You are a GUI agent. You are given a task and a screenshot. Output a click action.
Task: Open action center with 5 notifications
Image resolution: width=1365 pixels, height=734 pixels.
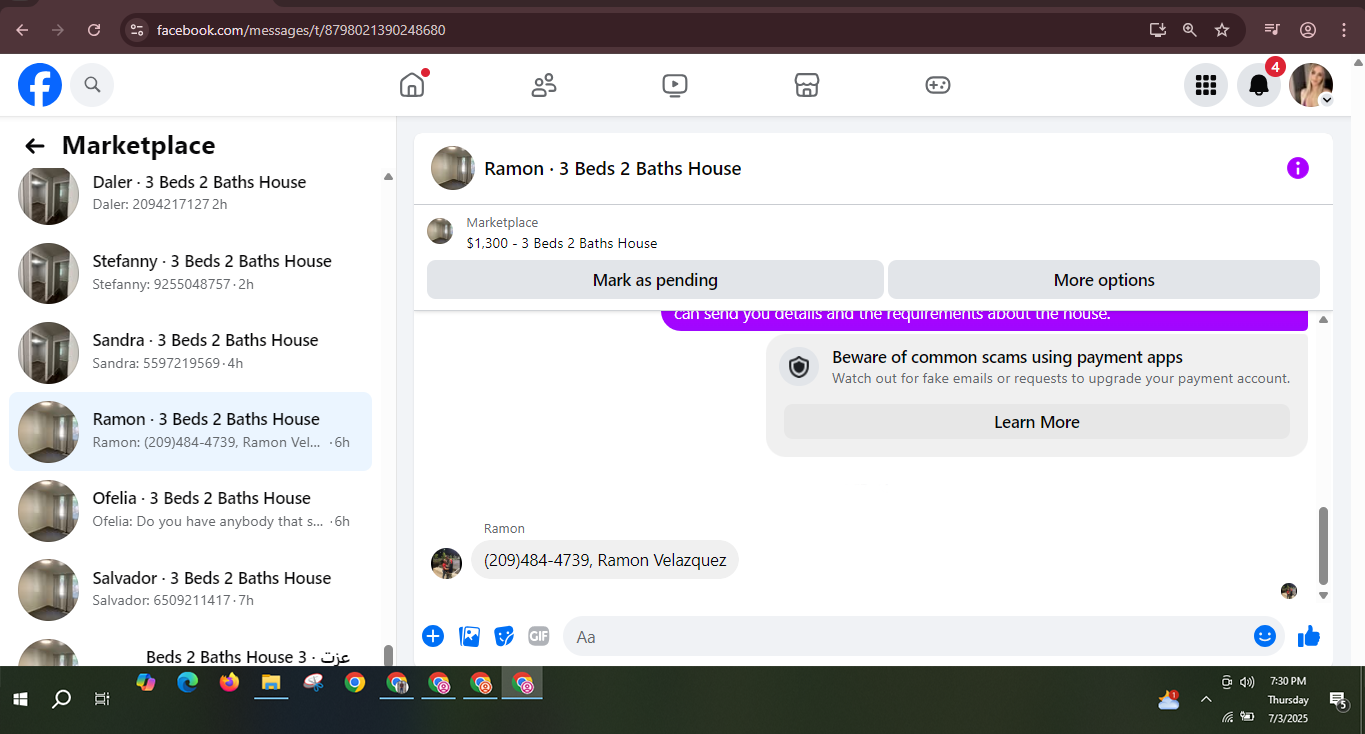(1338, 699)
